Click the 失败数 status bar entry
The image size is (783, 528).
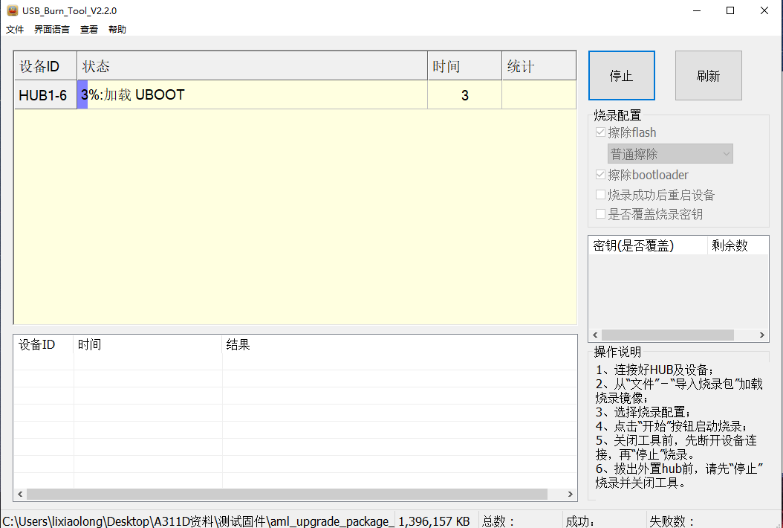click(x=672, y=522)
